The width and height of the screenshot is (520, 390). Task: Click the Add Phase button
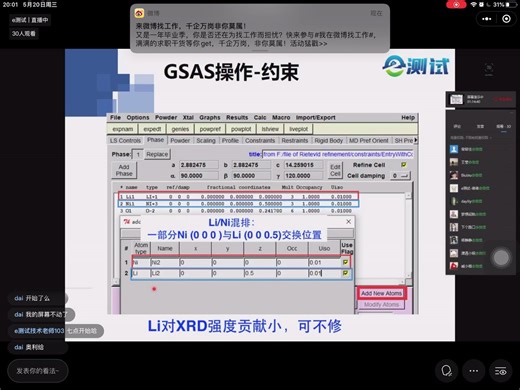point(124,170)
